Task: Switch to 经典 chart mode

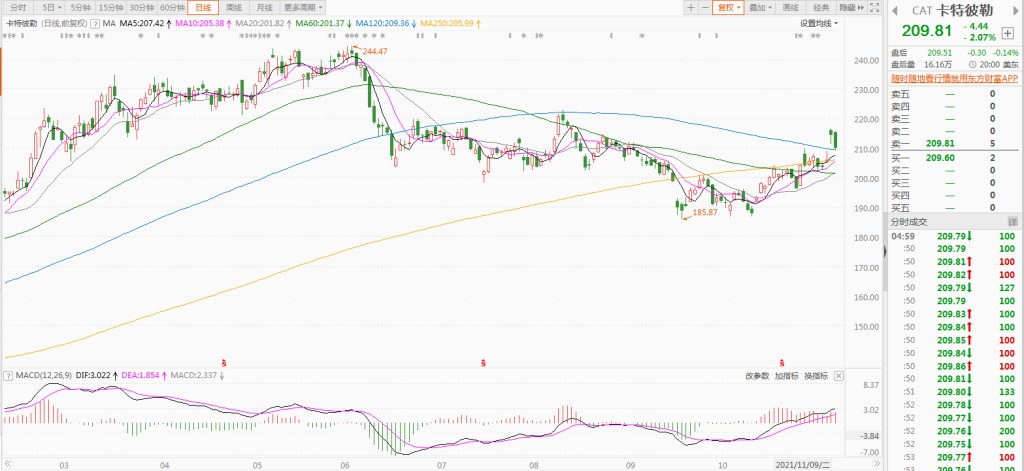Action: (821, 7)
